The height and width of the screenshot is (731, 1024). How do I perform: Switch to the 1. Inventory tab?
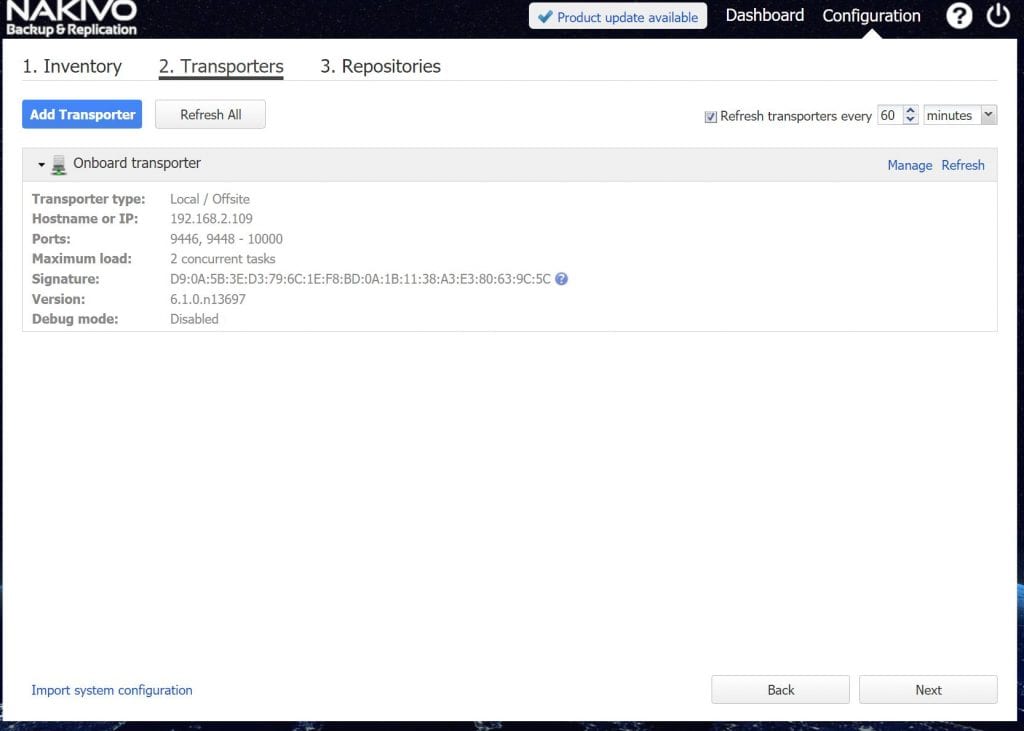pos(72,66)
